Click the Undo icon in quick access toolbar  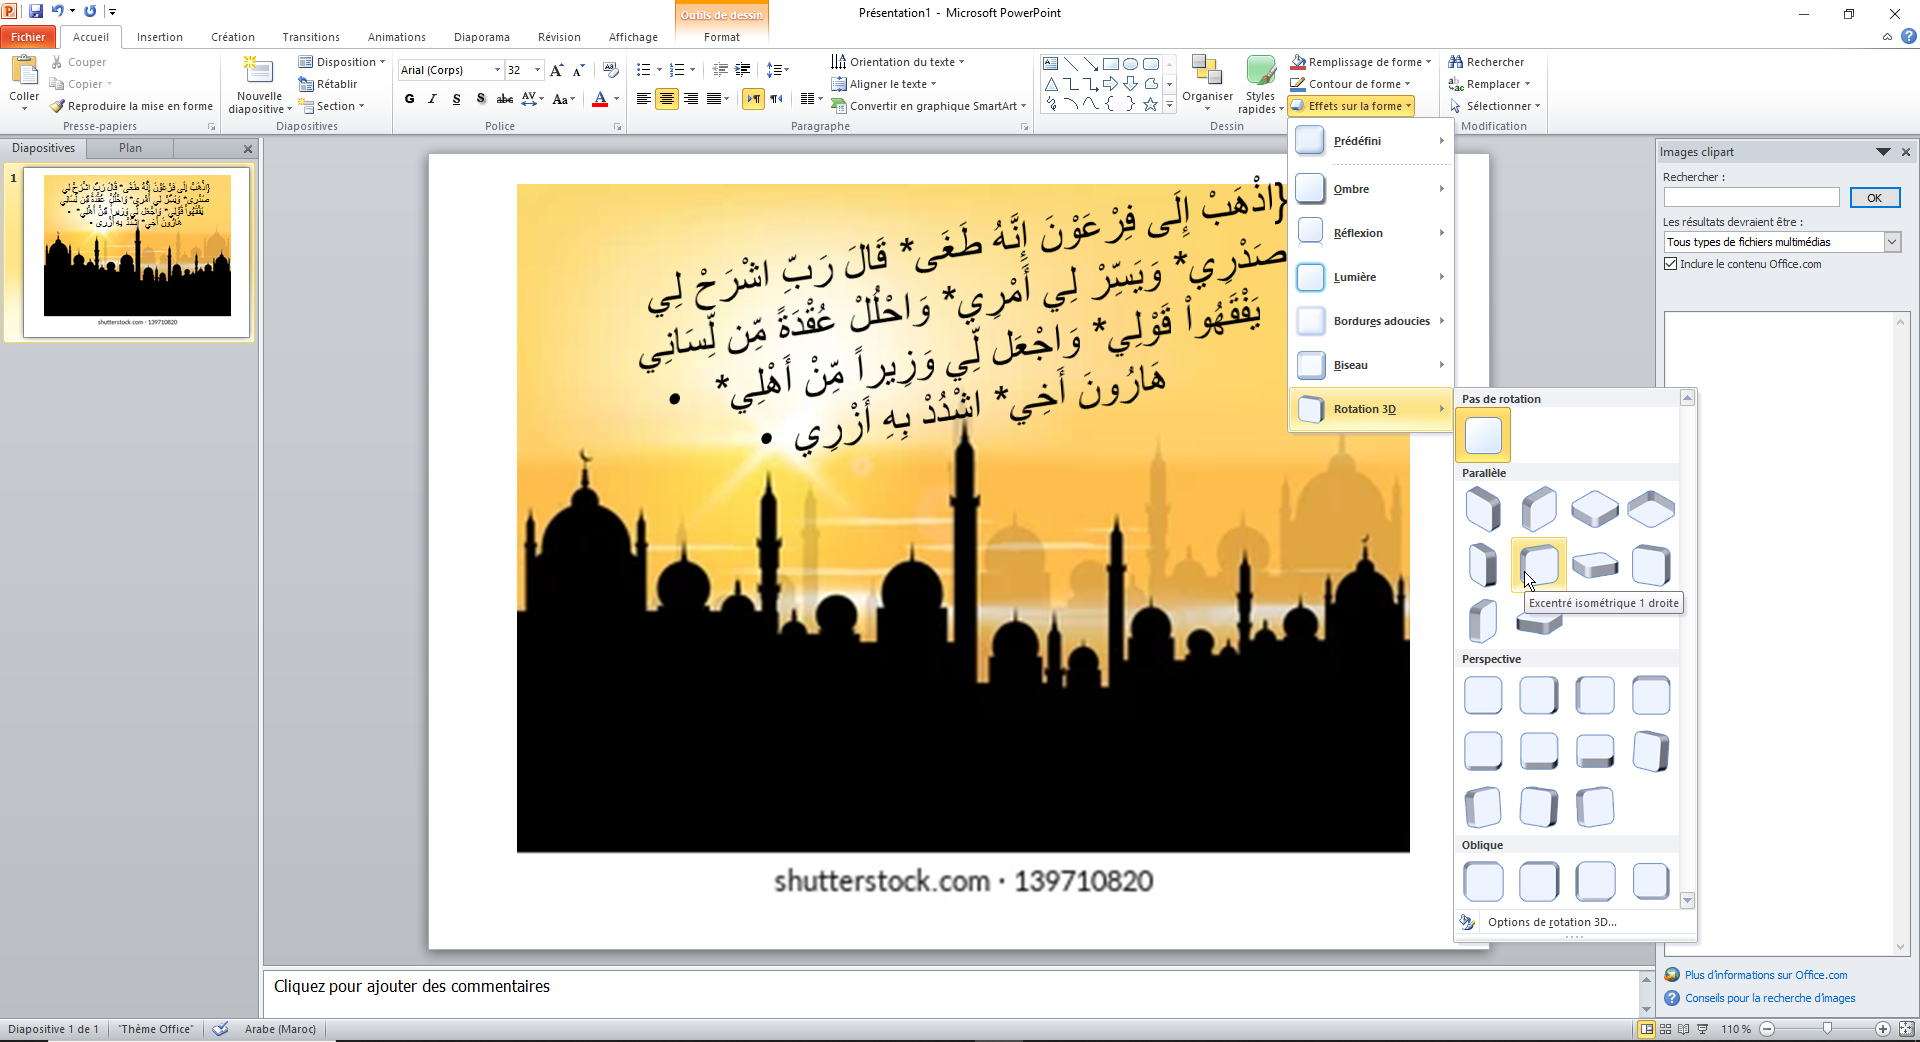point(58,11)
